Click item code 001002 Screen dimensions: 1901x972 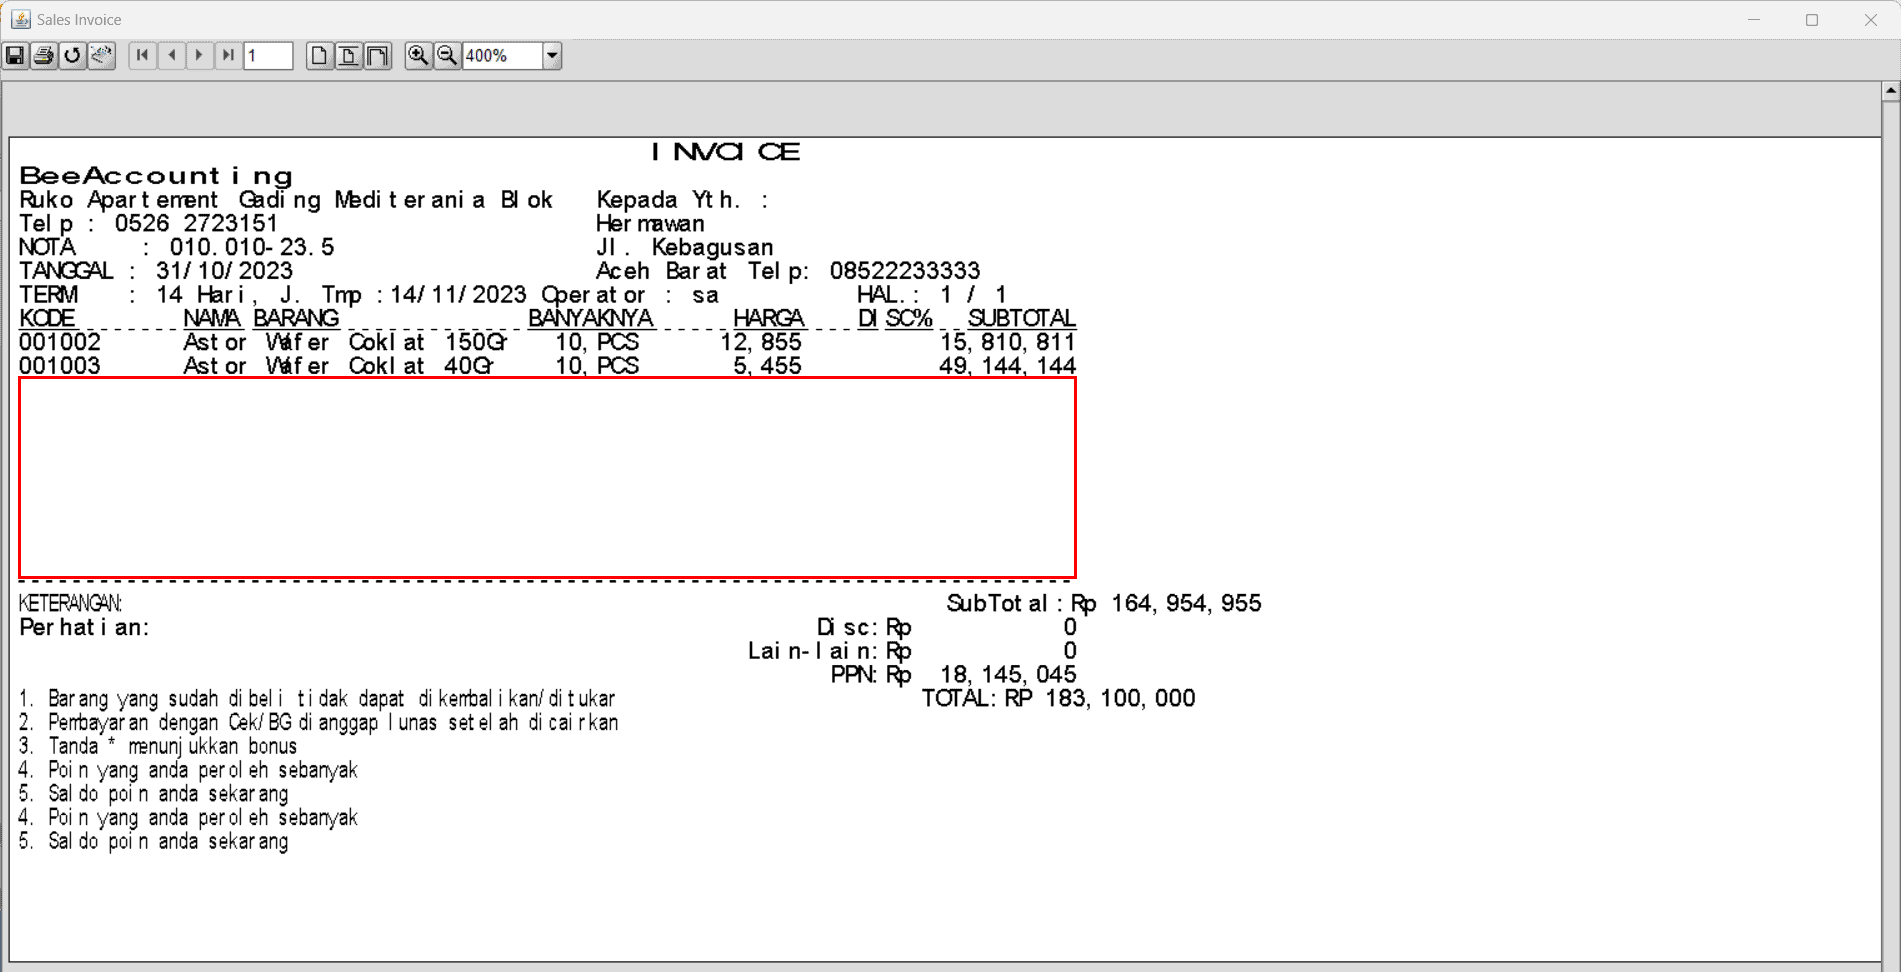pos(60,342)
